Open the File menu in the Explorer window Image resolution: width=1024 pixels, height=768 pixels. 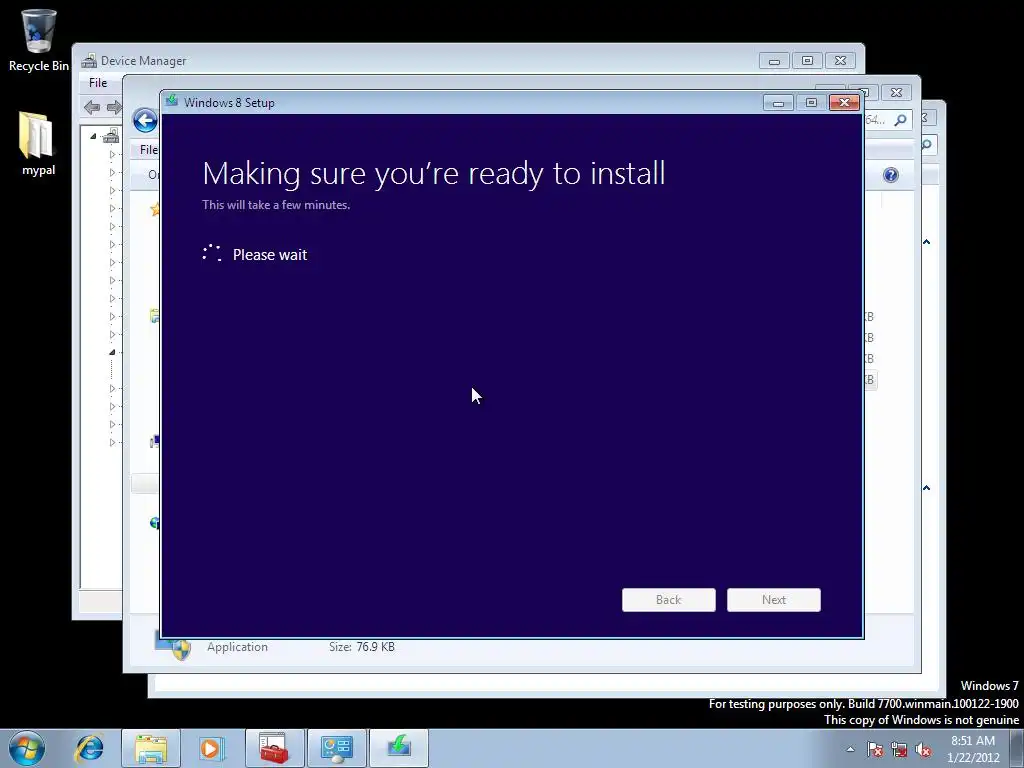click(x=148, y=150)
